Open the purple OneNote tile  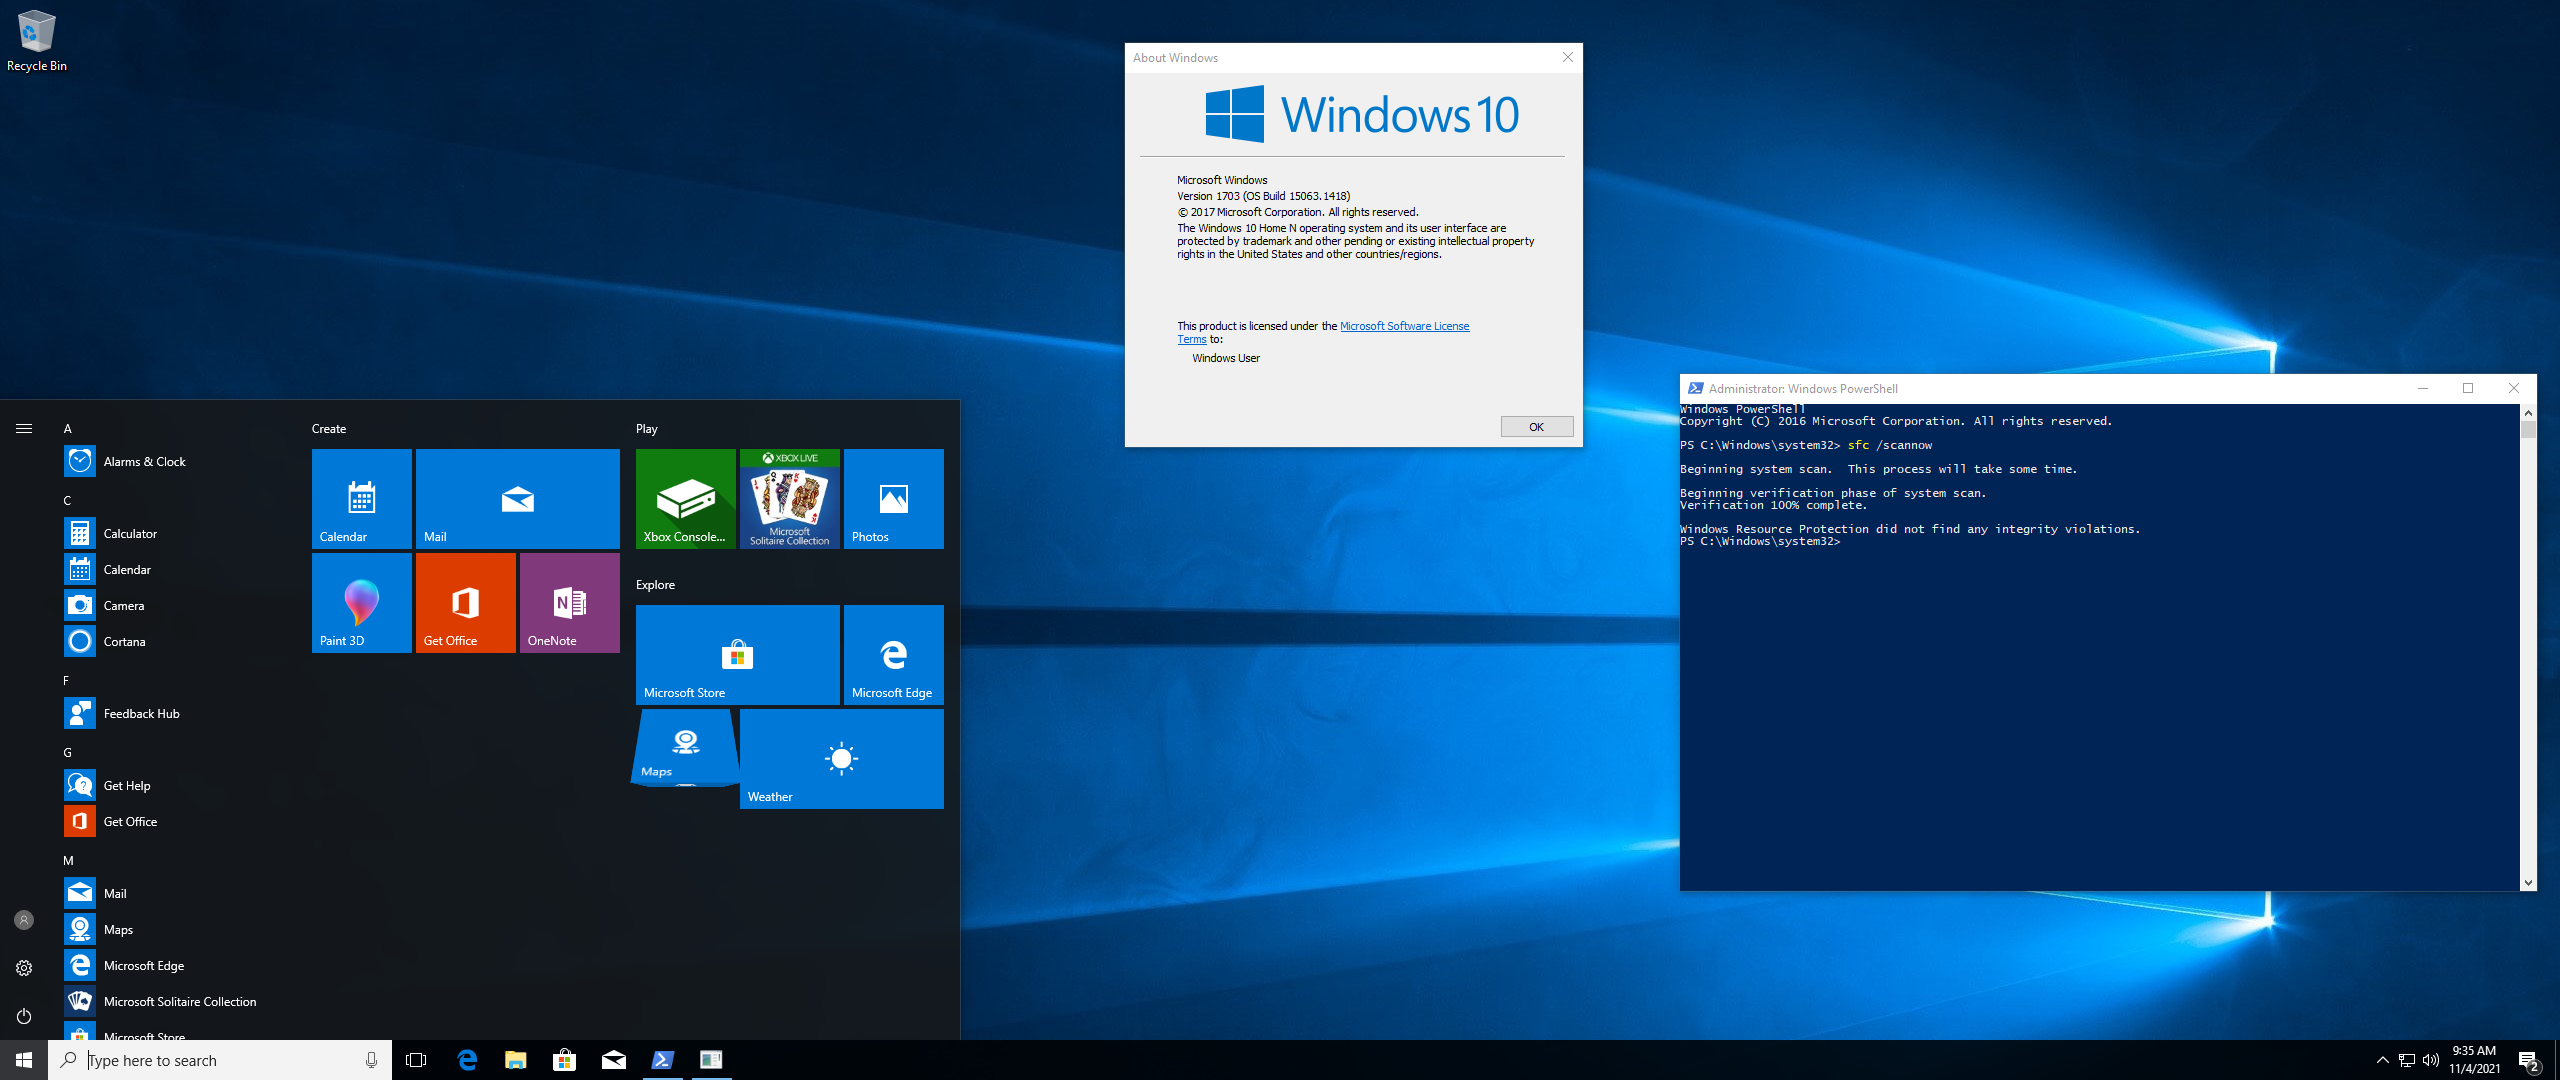tap(570, 603)
